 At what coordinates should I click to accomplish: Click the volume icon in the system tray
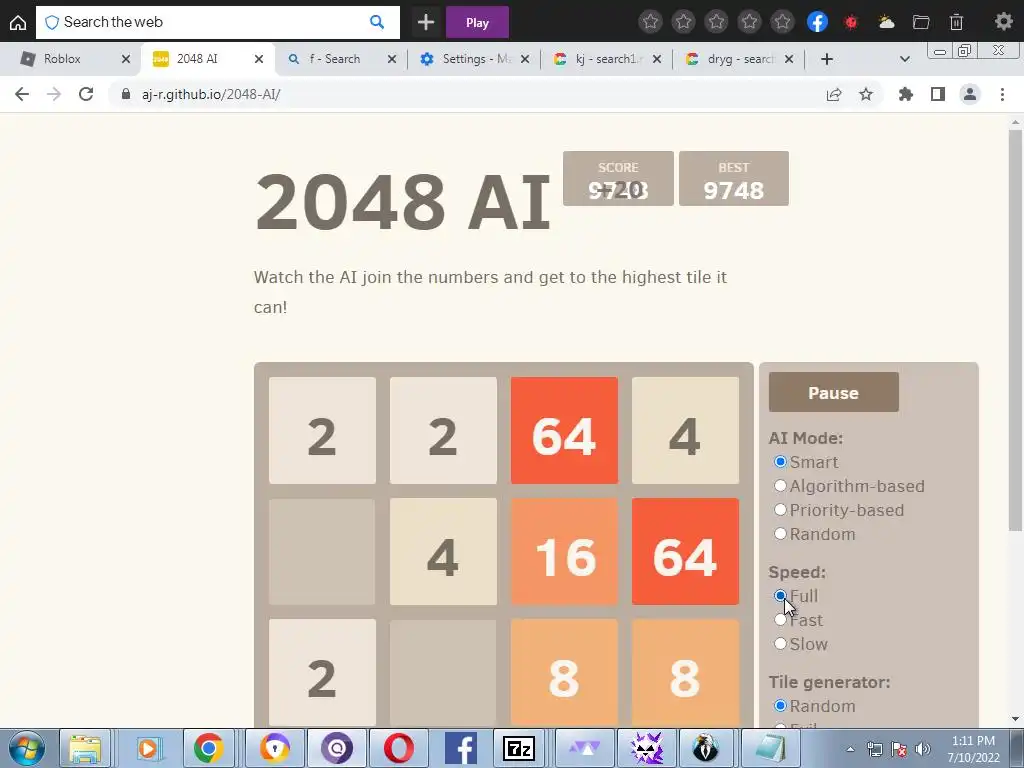point(923,750)
